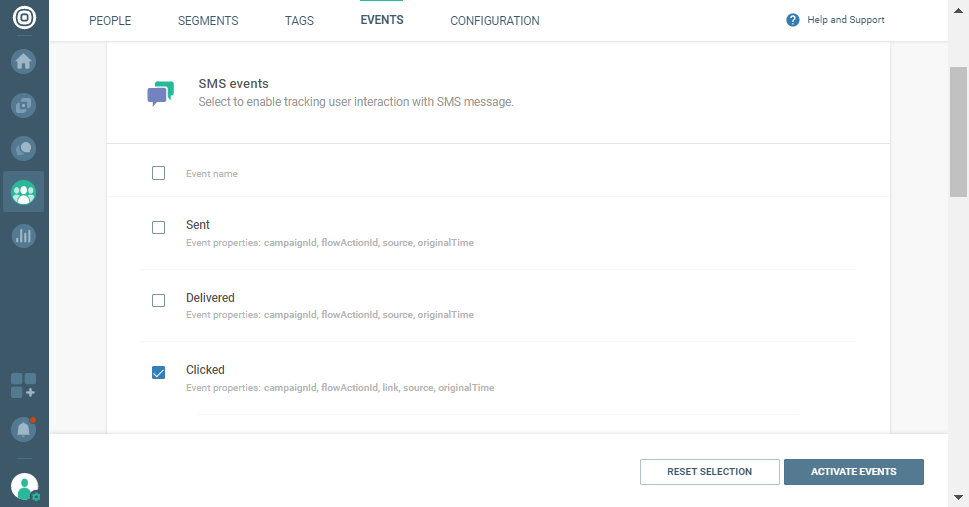
Task: Open the second sidebar module below Home
Action: click(x=24, y=104)
